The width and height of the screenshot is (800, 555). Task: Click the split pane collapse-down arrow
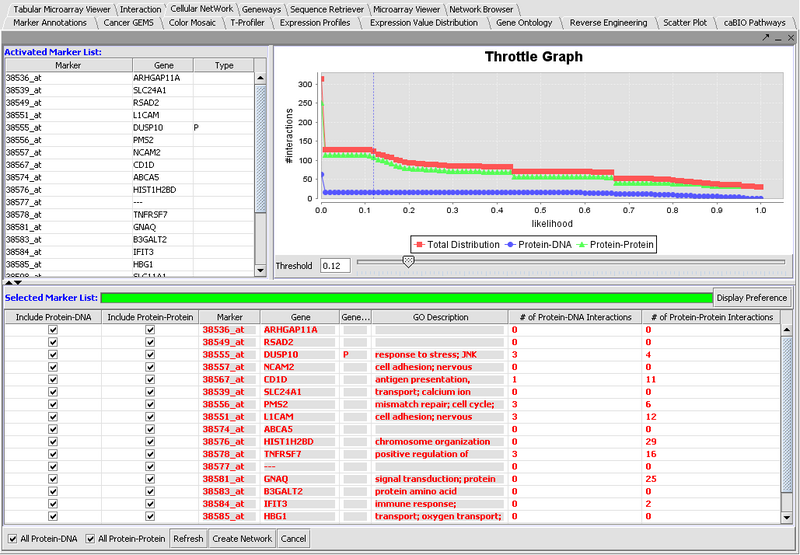coord(18,283)
